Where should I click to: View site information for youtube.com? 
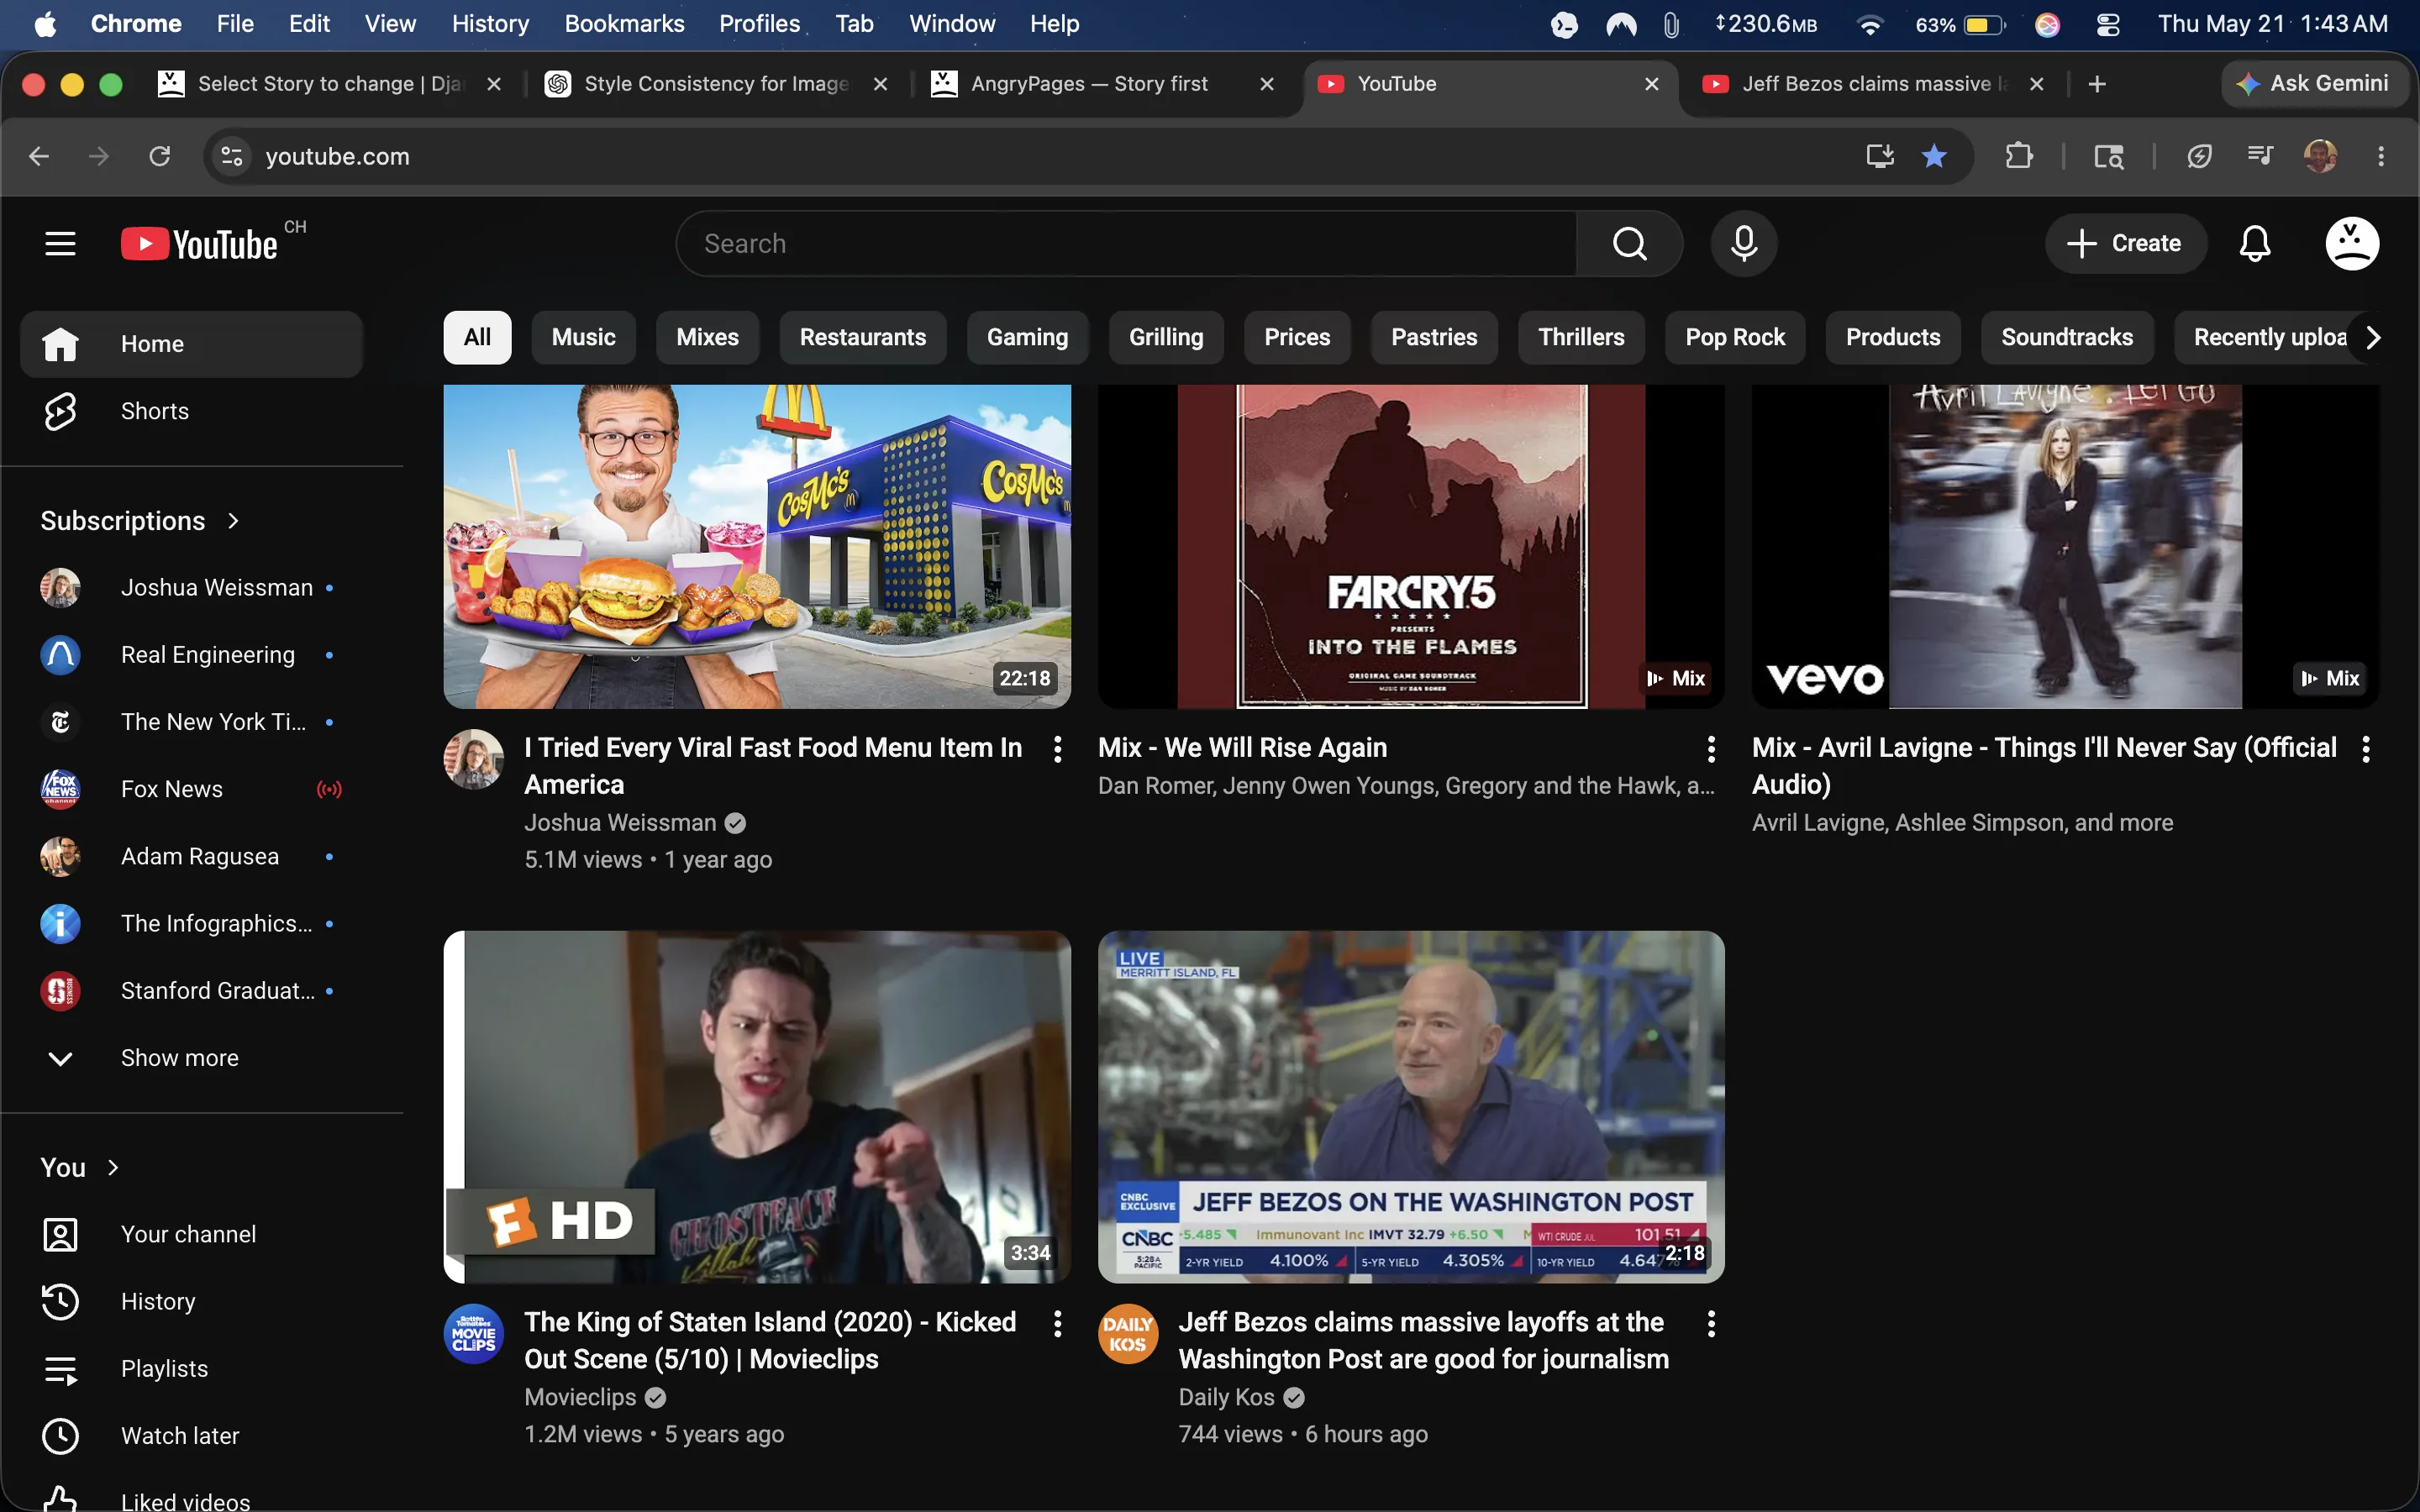click(232, 156)
